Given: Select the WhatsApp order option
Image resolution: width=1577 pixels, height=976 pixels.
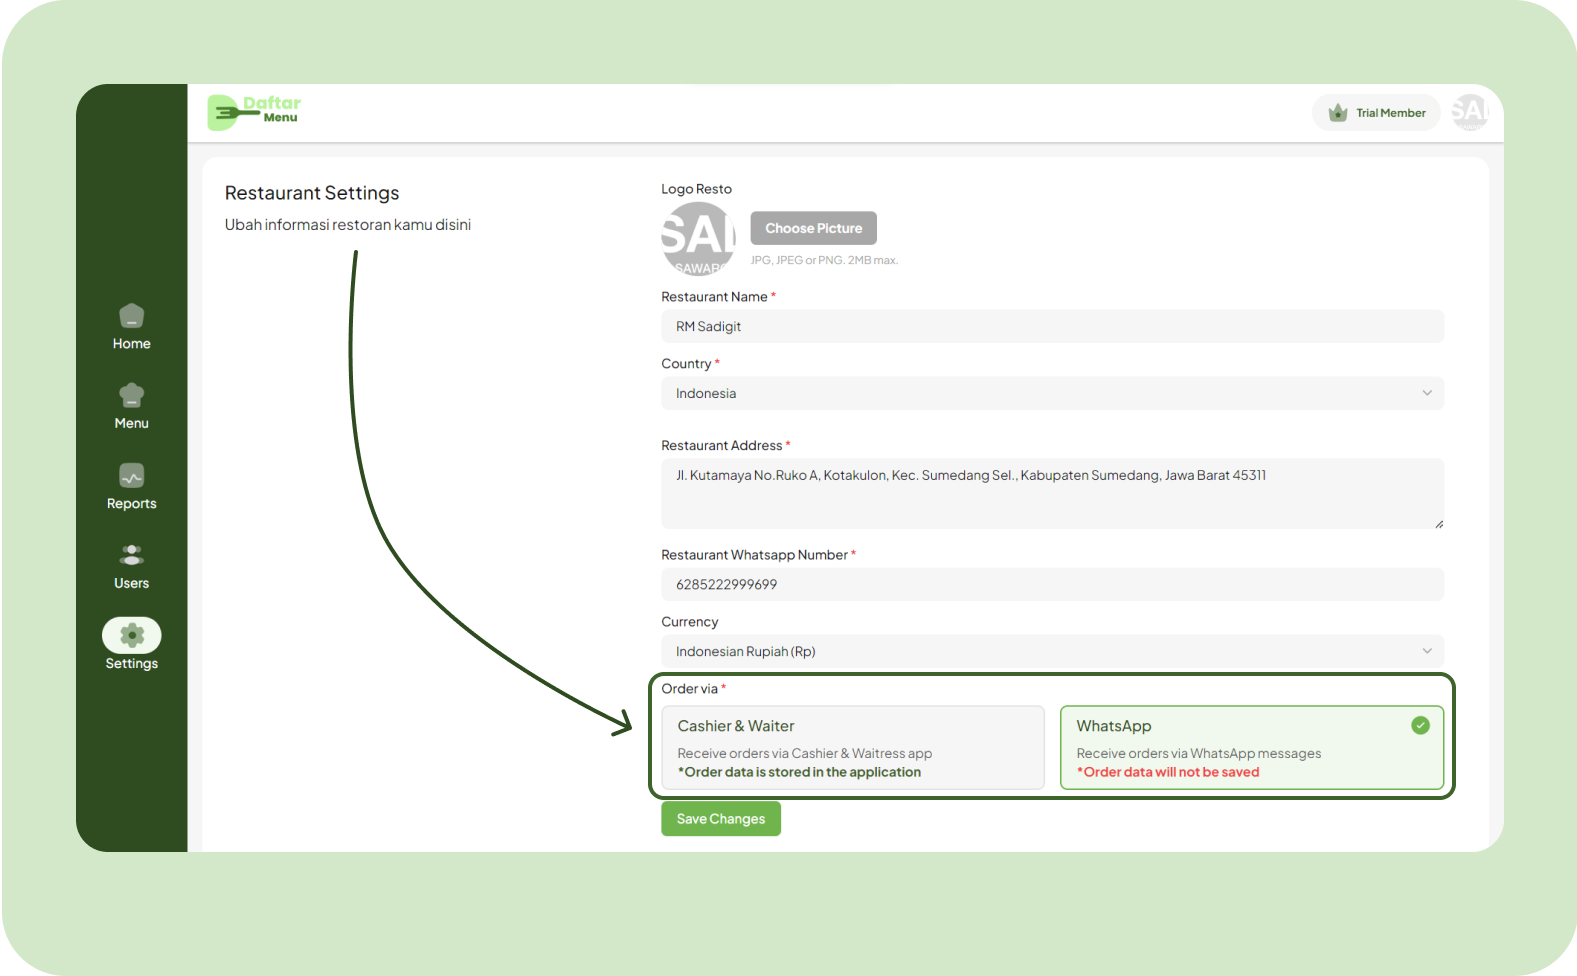Looking at the screenshot, I should click(x=1250, y=748).
